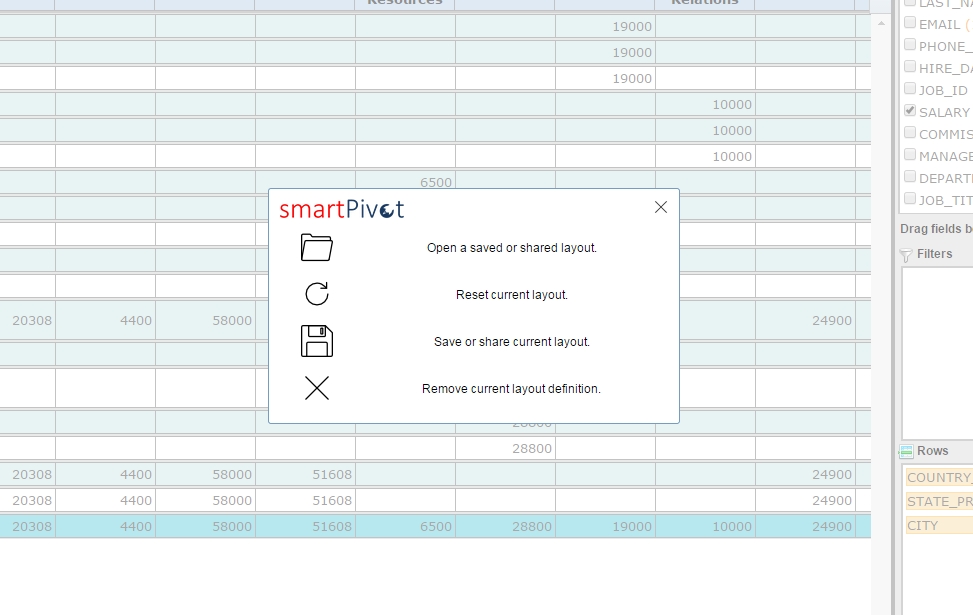Click the reset layout circular arrow icon
The height and width of the screenshot is (615, 973).
point(316,294)
